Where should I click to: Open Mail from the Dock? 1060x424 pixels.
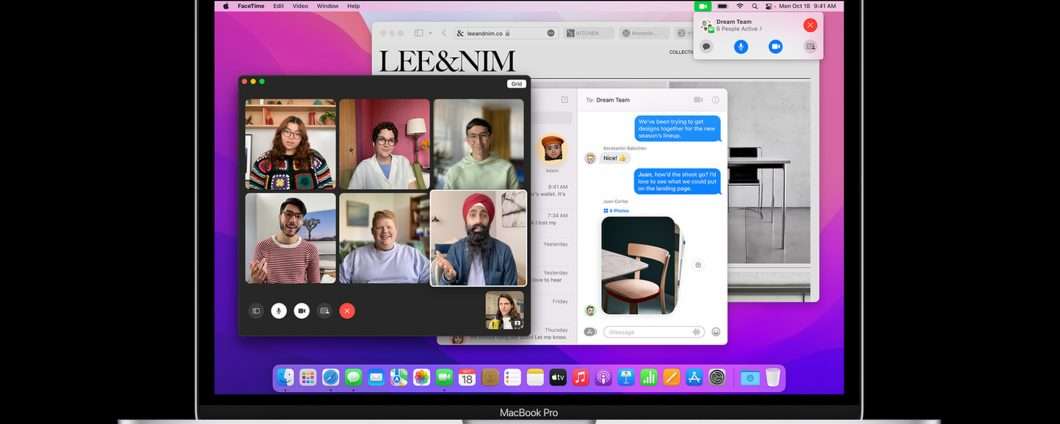(x=377, y=377)
